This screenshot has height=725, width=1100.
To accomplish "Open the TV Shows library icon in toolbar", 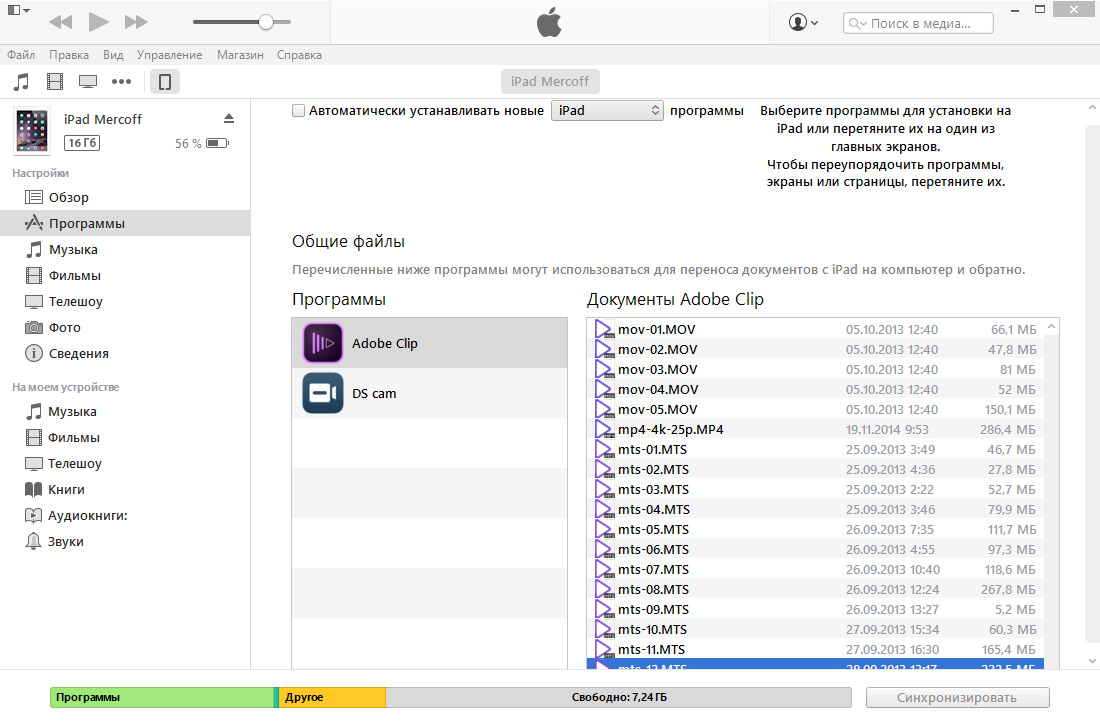I will pyautogui.click(x=88, y=81).
